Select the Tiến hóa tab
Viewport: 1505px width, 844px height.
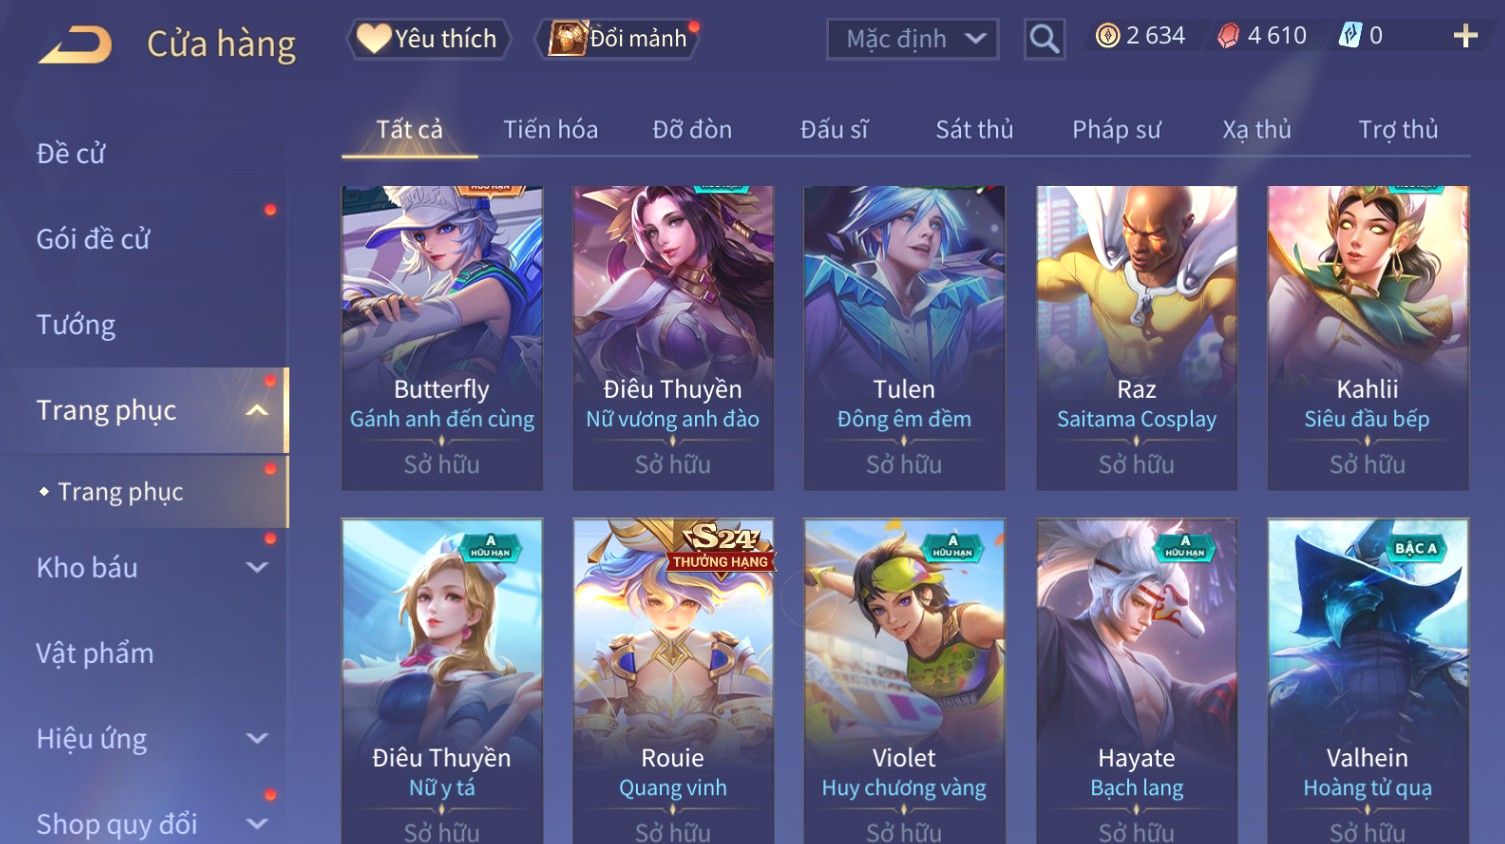550,130
